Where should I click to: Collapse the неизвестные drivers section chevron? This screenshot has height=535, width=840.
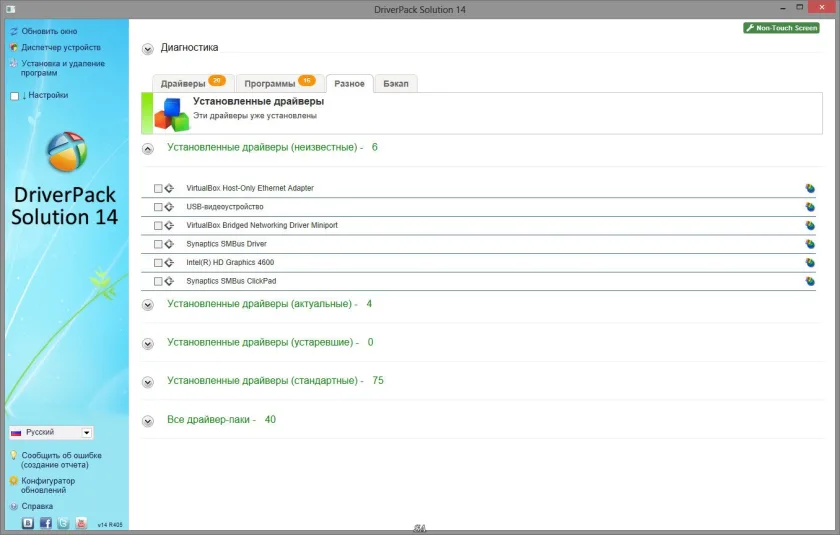(x=148, y=149)
